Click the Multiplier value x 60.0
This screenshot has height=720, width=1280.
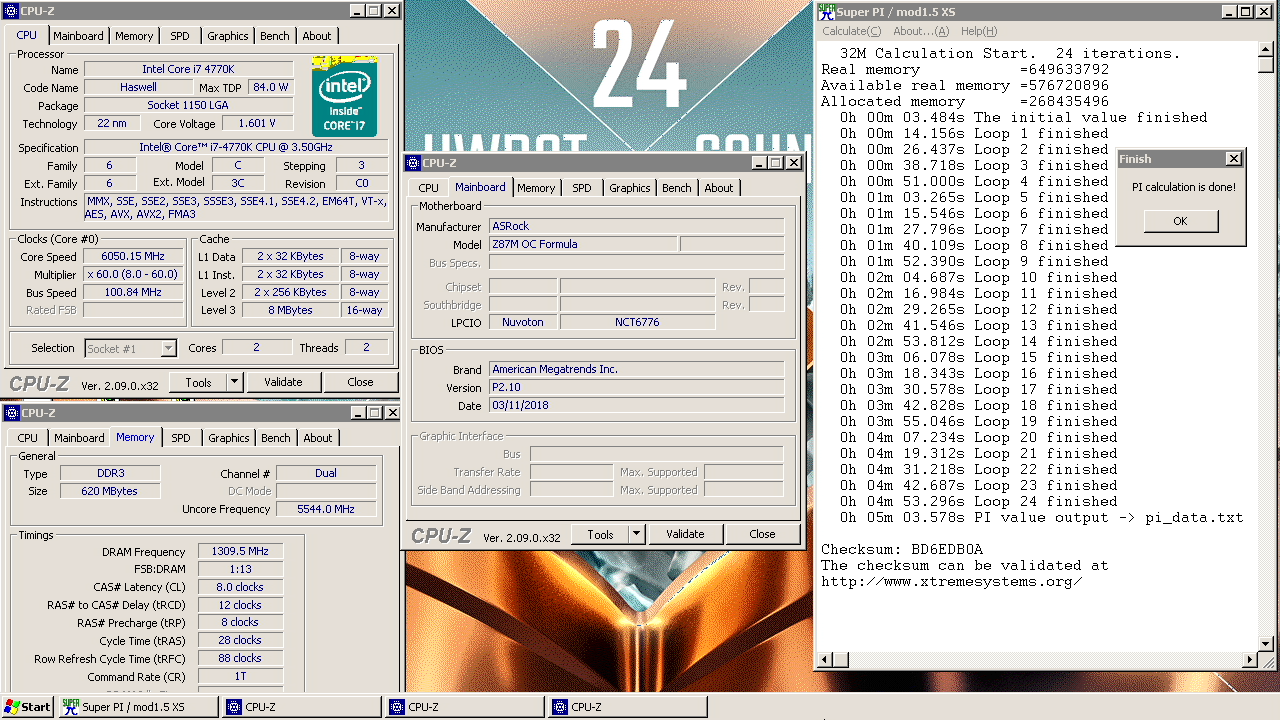[x=132, y=274]
